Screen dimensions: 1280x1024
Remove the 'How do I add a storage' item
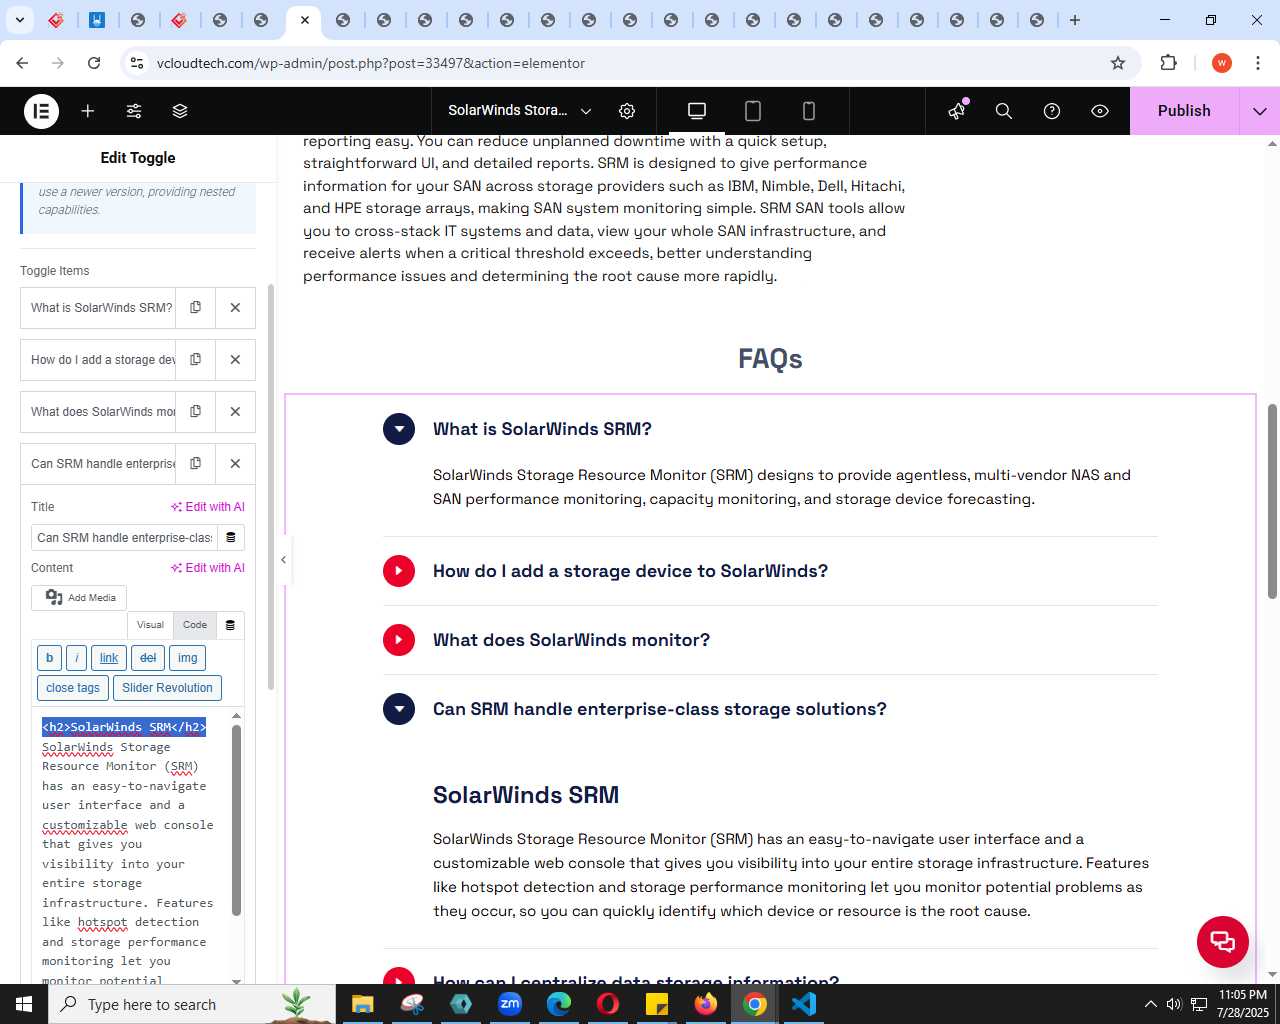(235, 360)
